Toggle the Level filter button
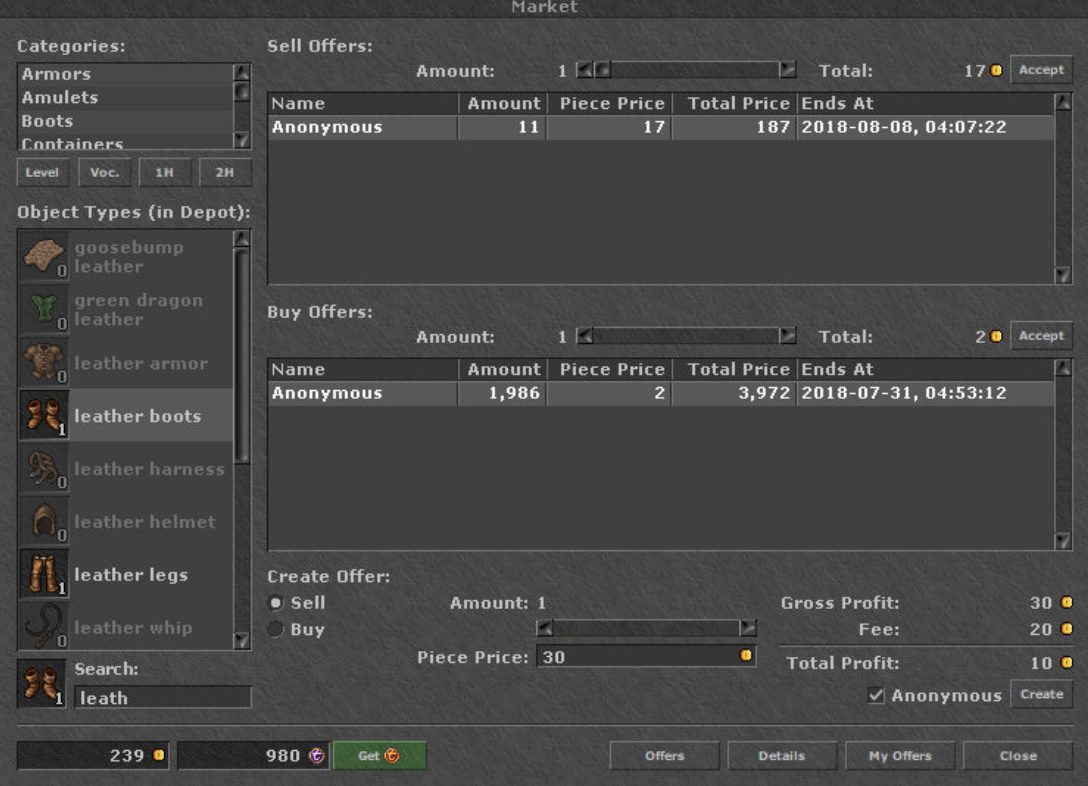 (x=42, y=173)
